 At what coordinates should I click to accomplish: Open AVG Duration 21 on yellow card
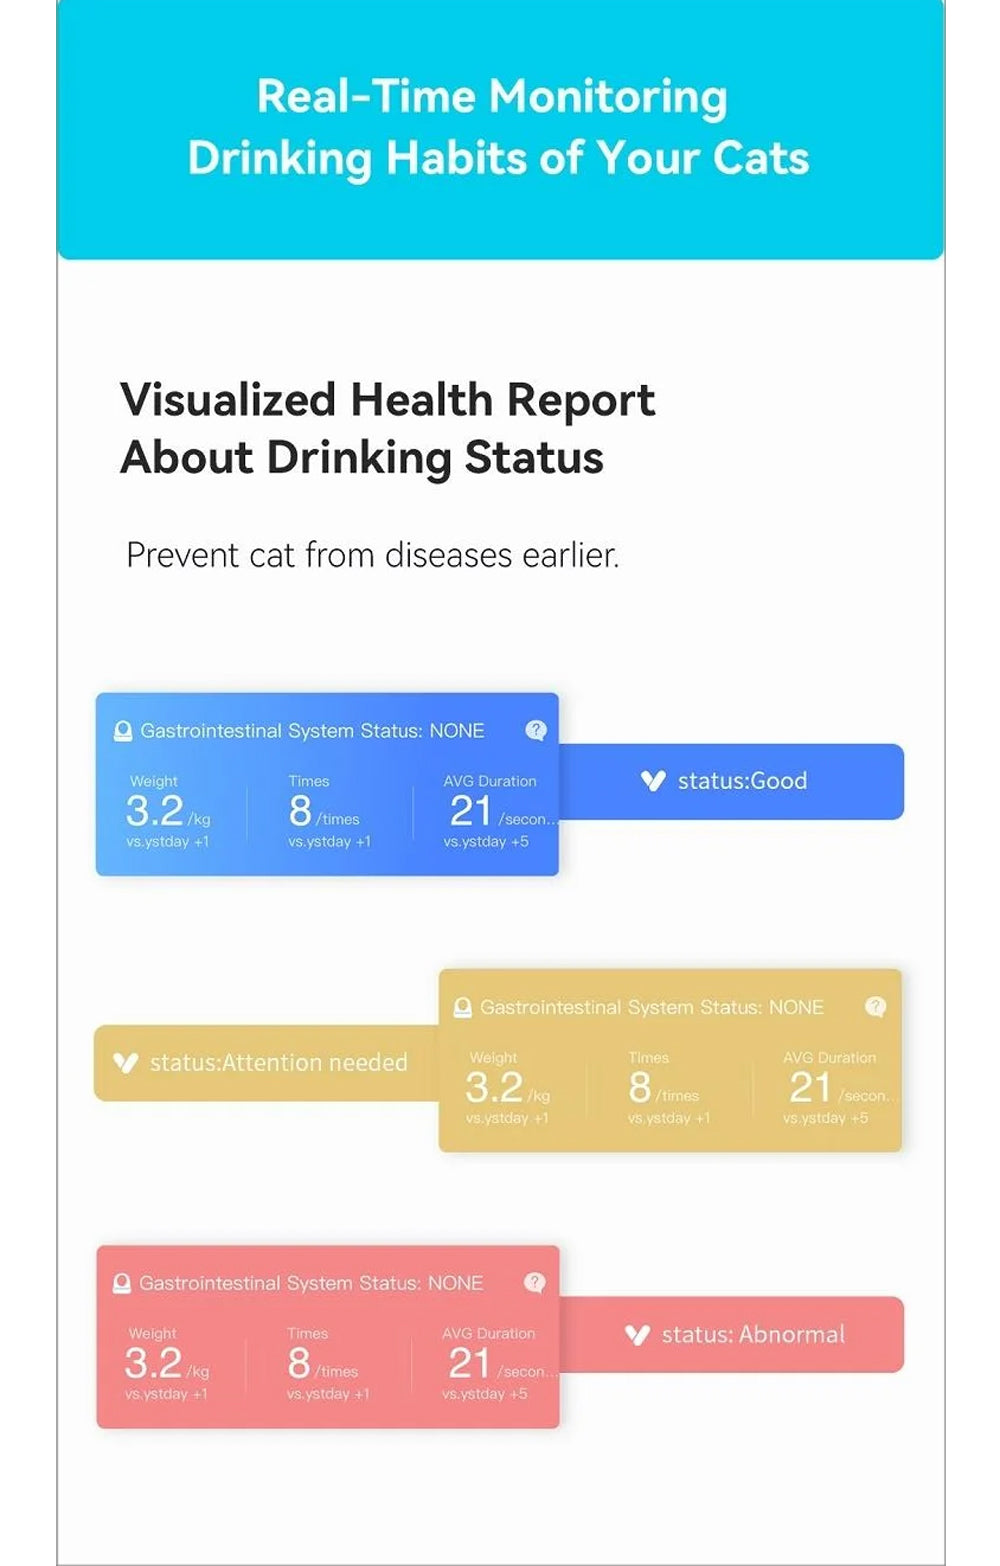pos(840,1087)
